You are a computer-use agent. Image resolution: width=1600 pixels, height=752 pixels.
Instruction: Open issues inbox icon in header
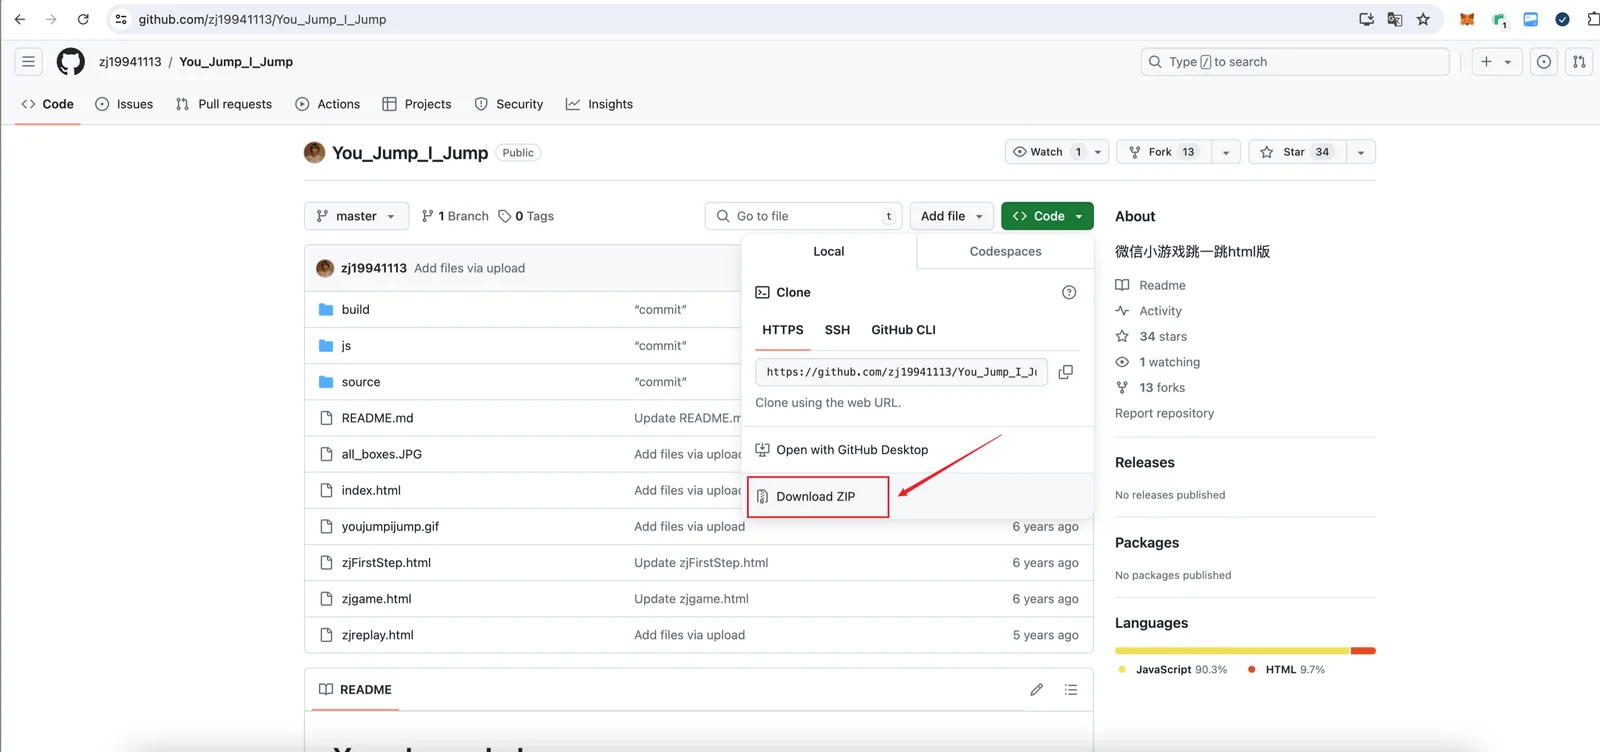[x=1544, y=62]
